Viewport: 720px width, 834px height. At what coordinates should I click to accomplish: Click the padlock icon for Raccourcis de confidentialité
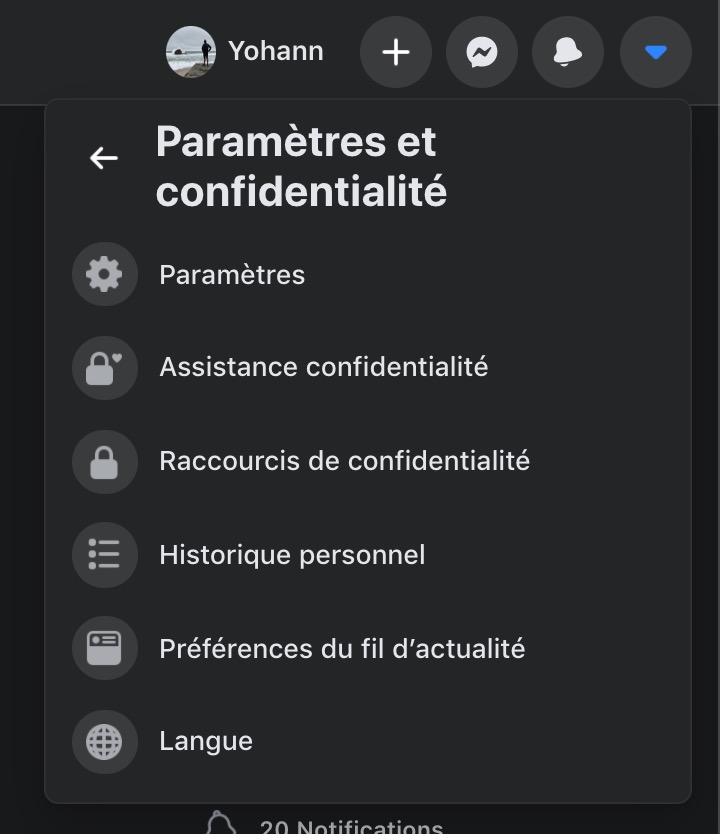pos(104,461)
